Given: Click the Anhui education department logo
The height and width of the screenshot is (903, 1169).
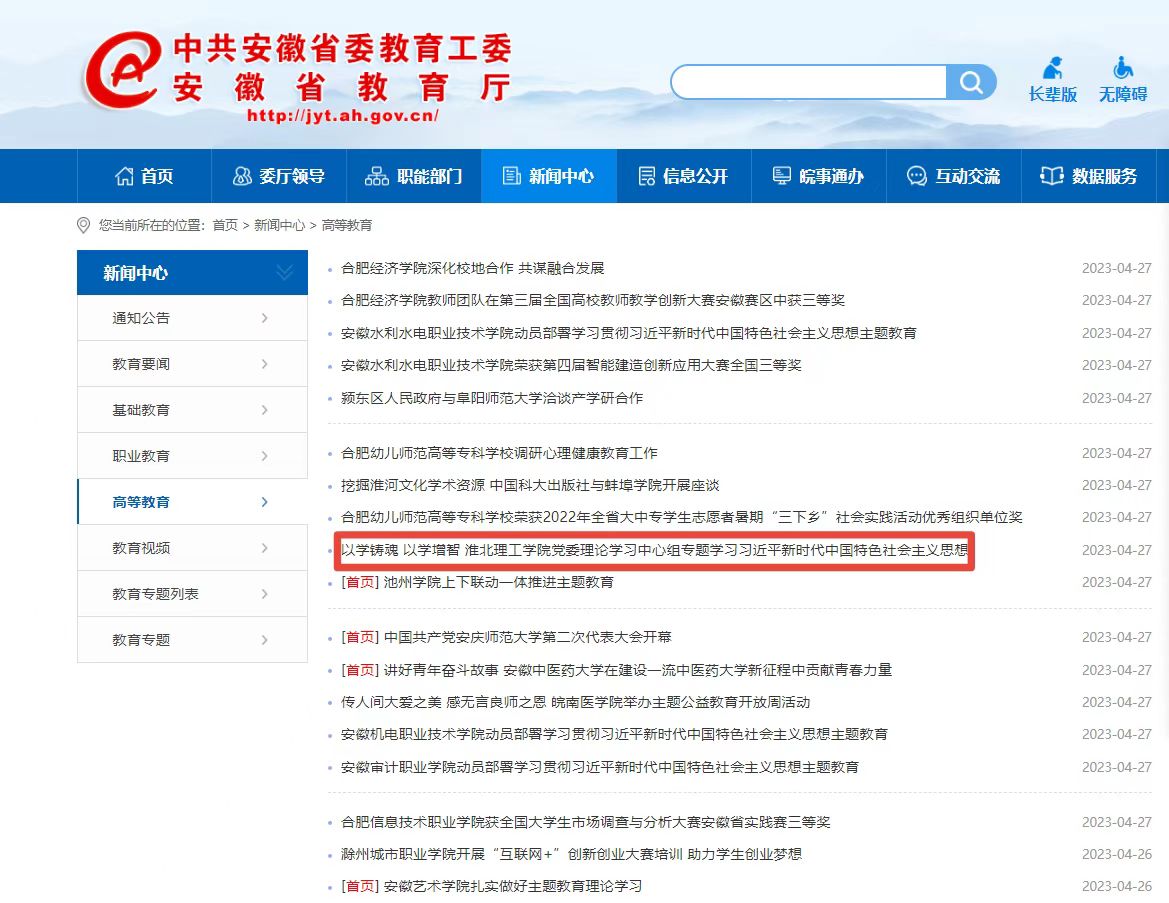Looking at the screenshot, I should pos(122,70).
